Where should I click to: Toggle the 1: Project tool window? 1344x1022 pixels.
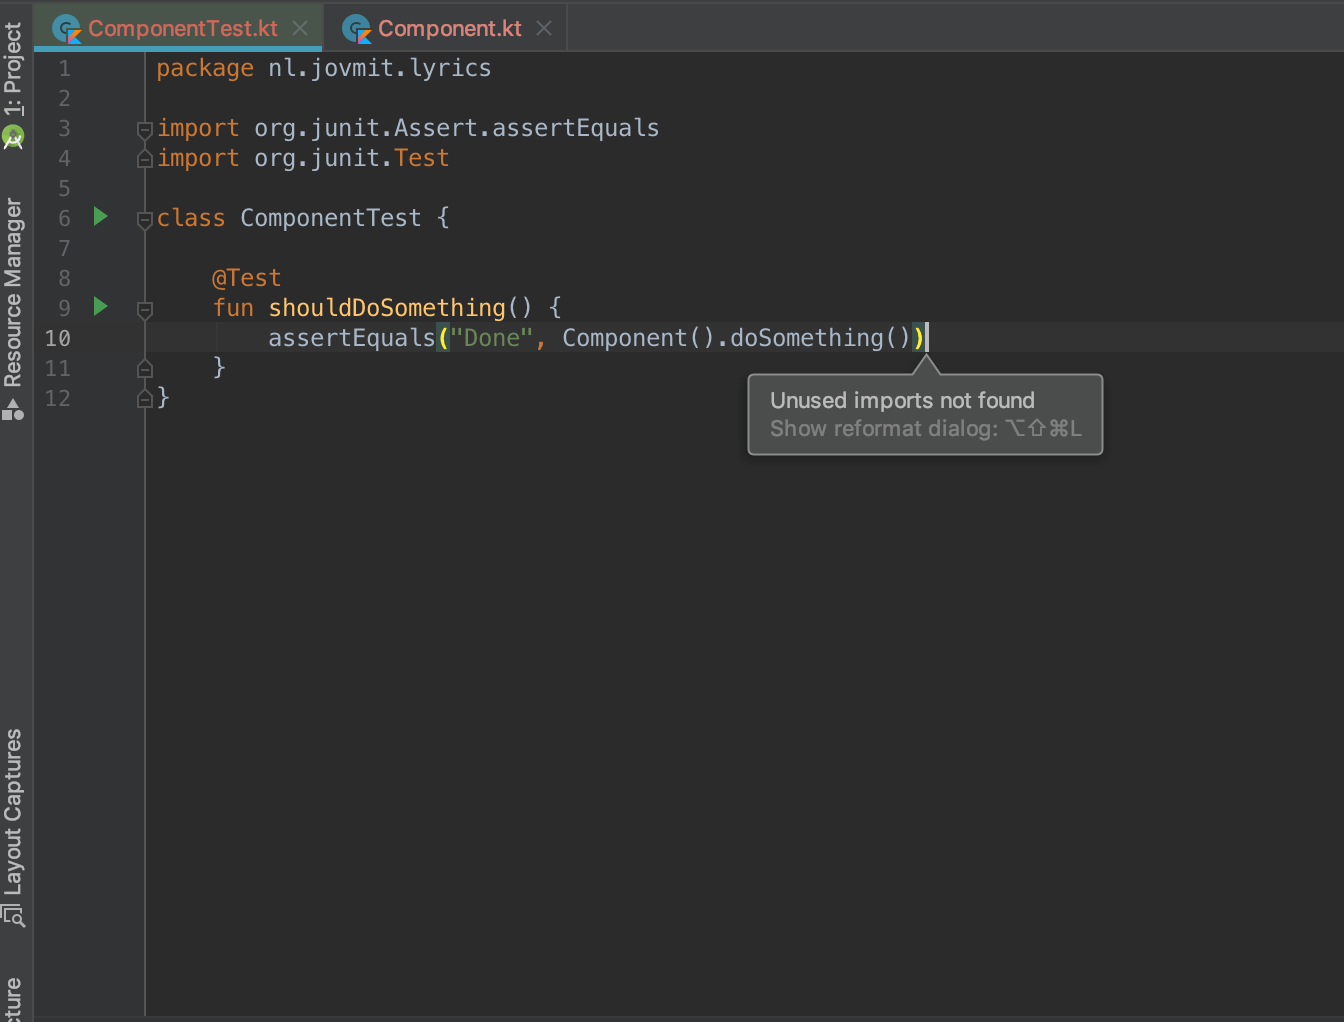point(14,65)
